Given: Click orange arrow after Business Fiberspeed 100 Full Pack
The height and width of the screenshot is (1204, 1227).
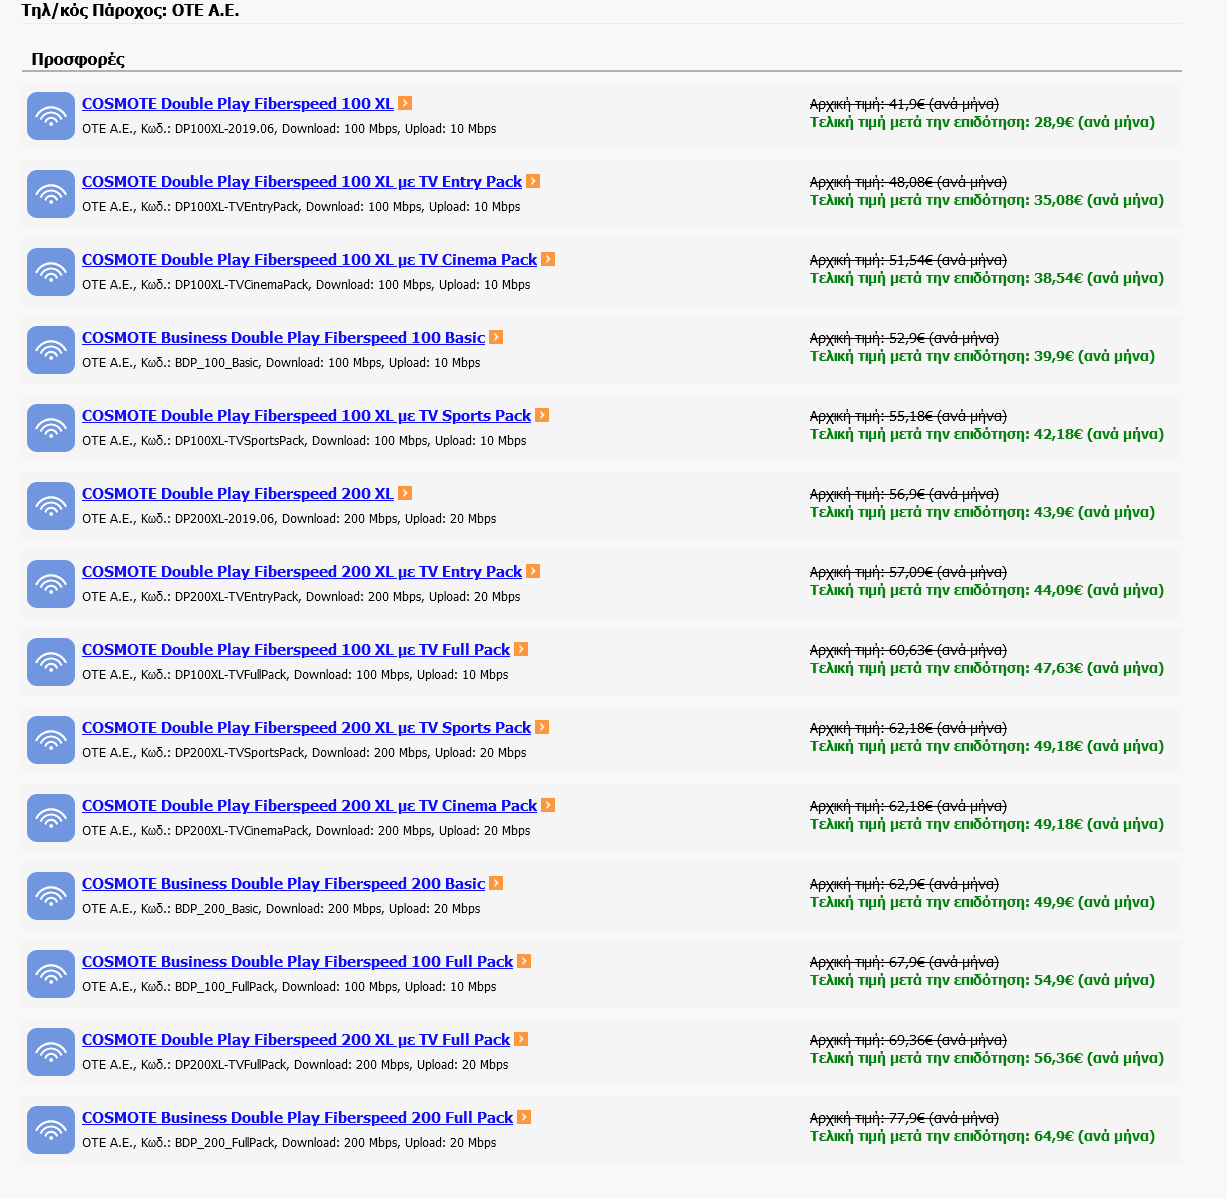Looking at the screenshot, I should coord(524,961).
